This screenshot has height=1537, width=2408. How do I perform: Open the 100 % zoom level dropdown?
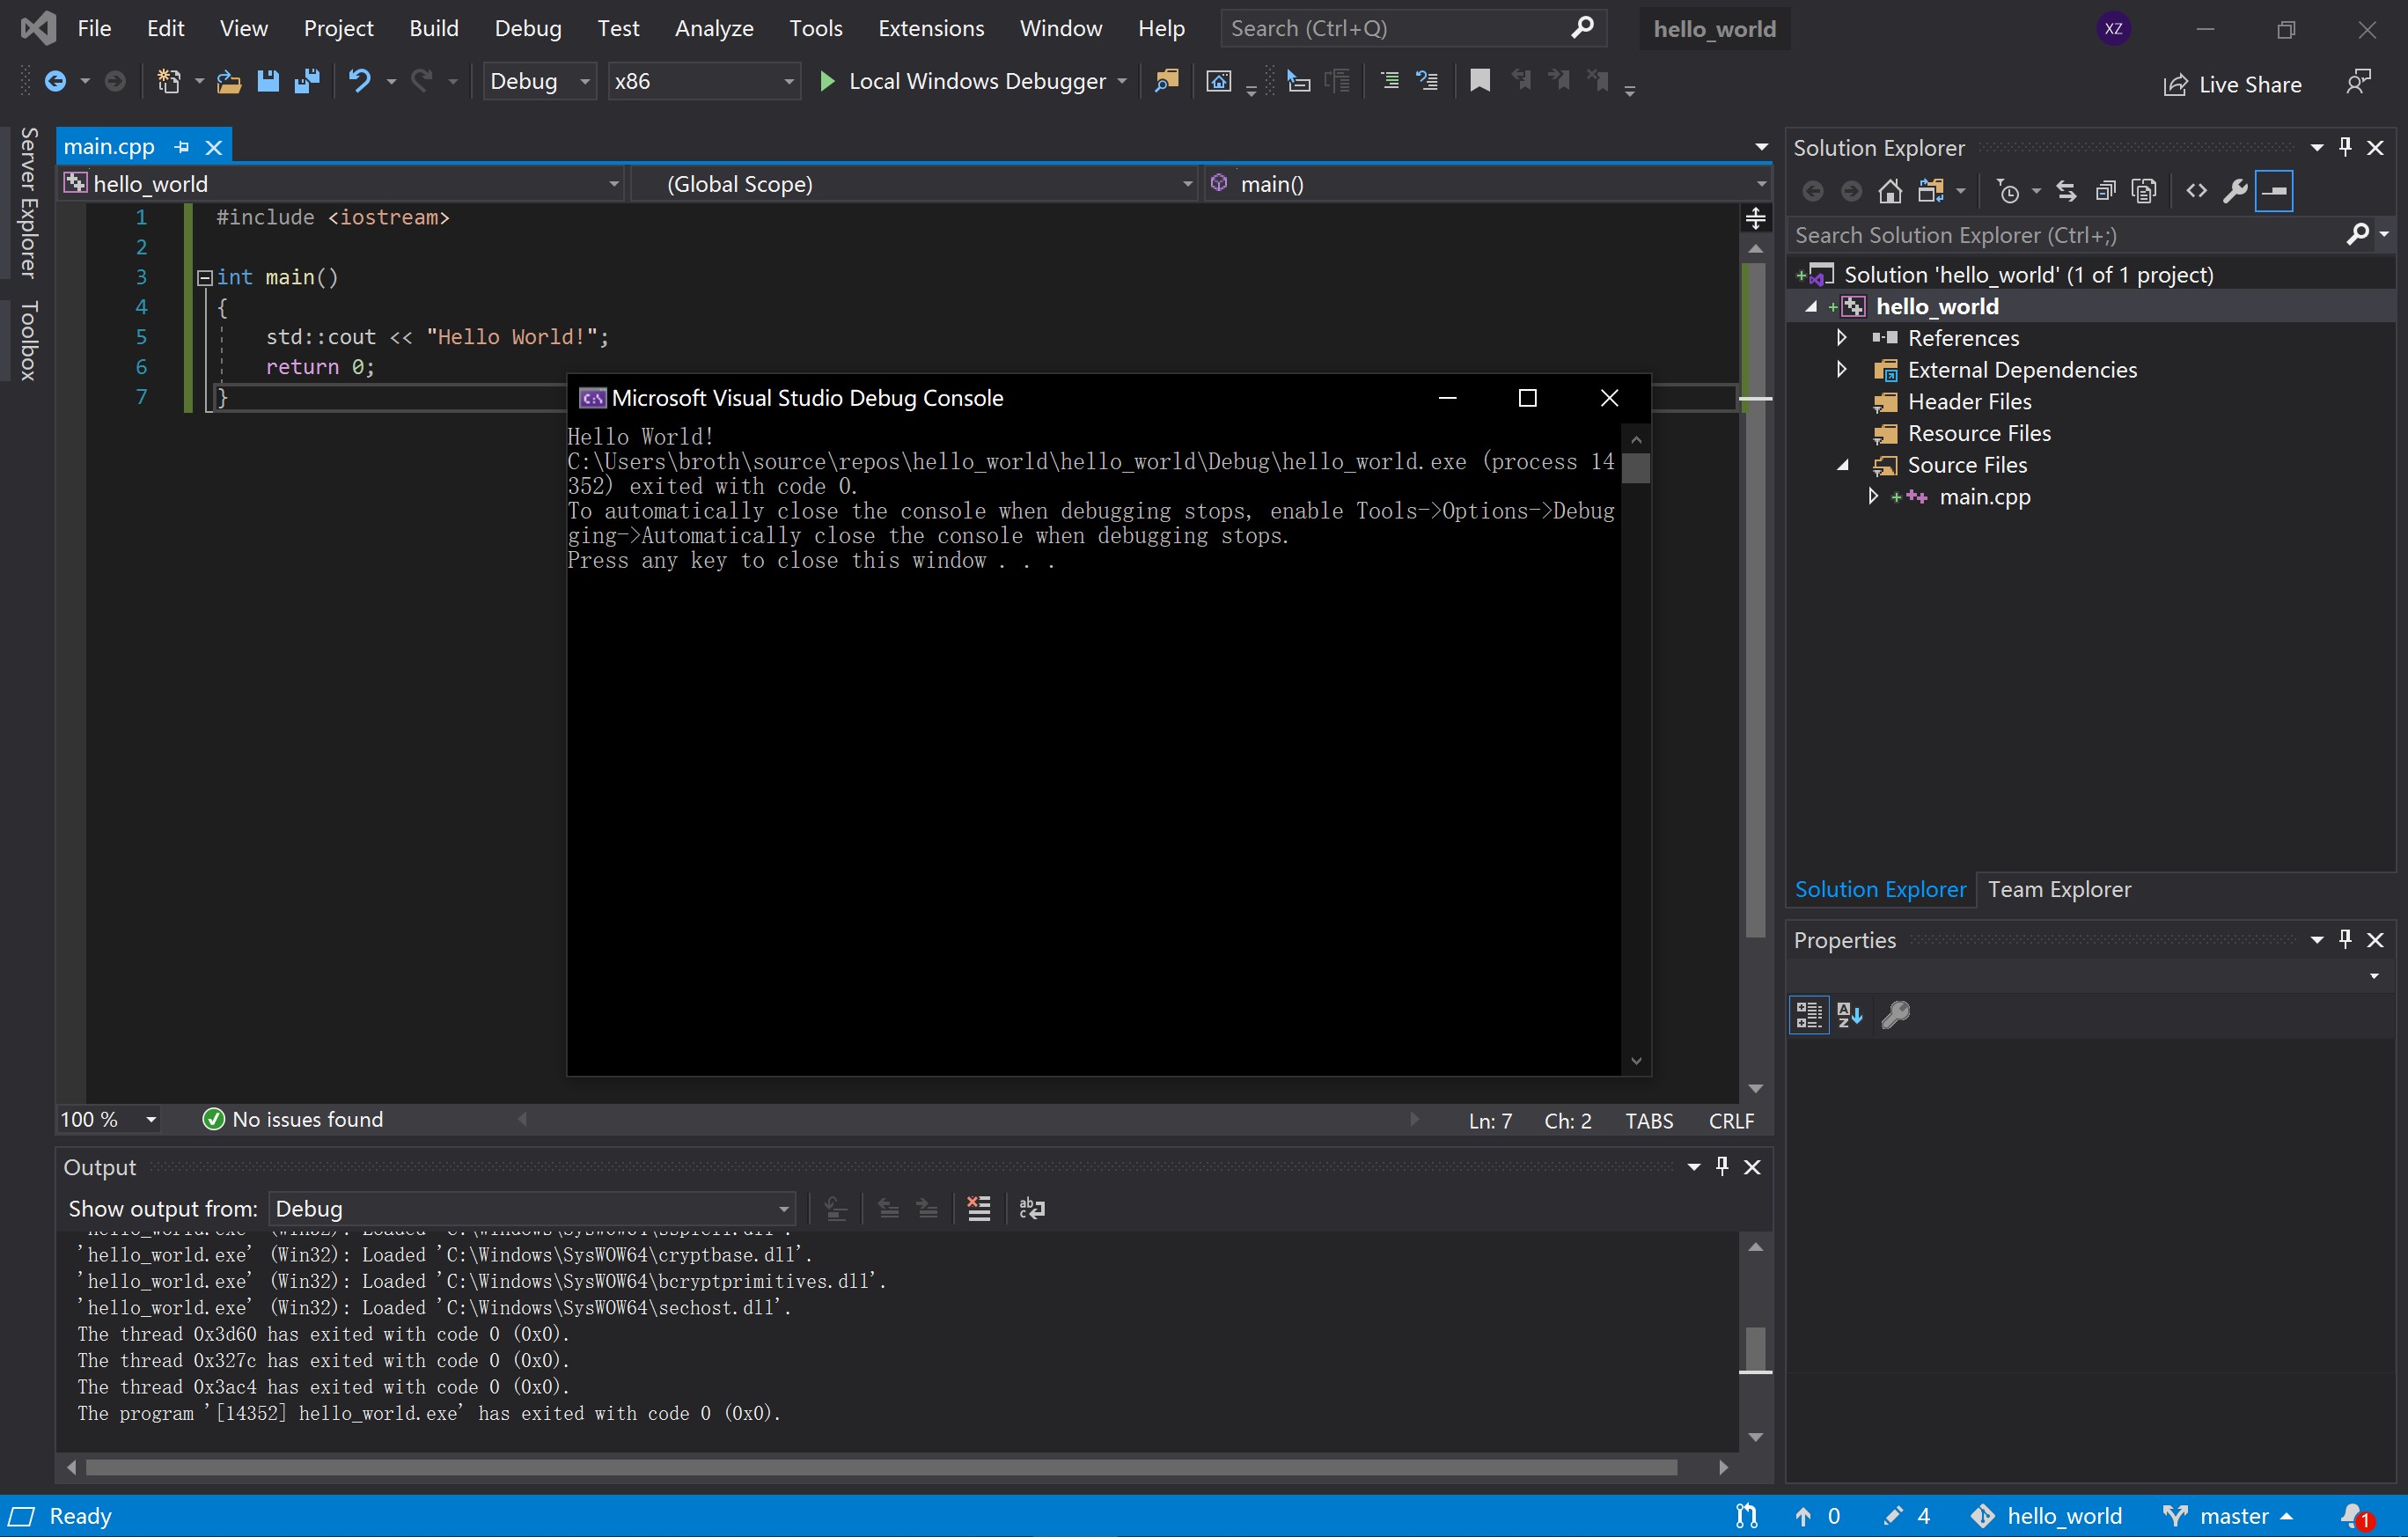[x=108, y=1120]
